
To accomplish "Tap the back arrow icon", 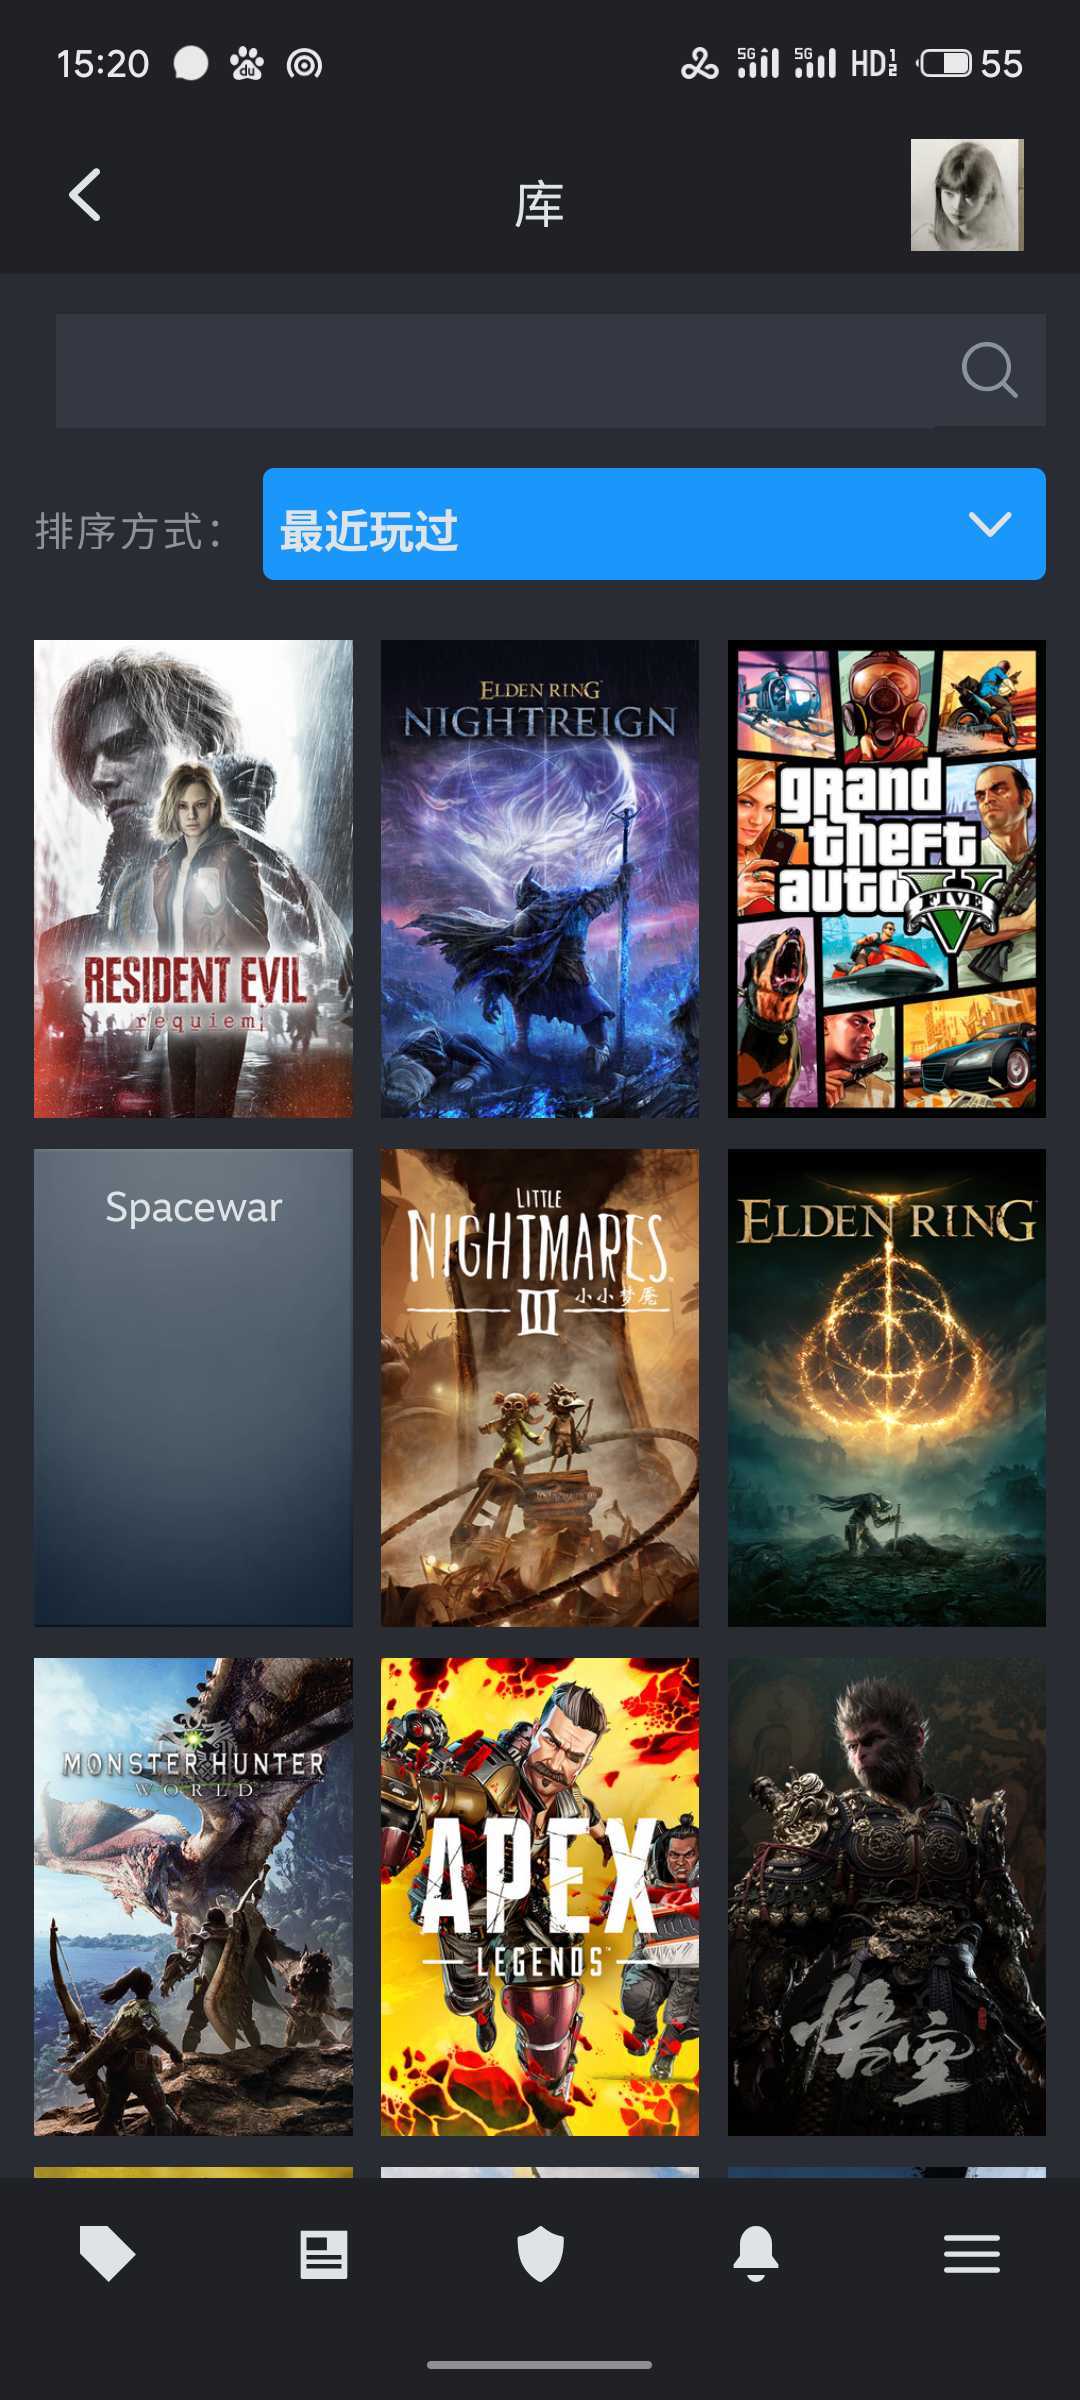I will point(85,194).
